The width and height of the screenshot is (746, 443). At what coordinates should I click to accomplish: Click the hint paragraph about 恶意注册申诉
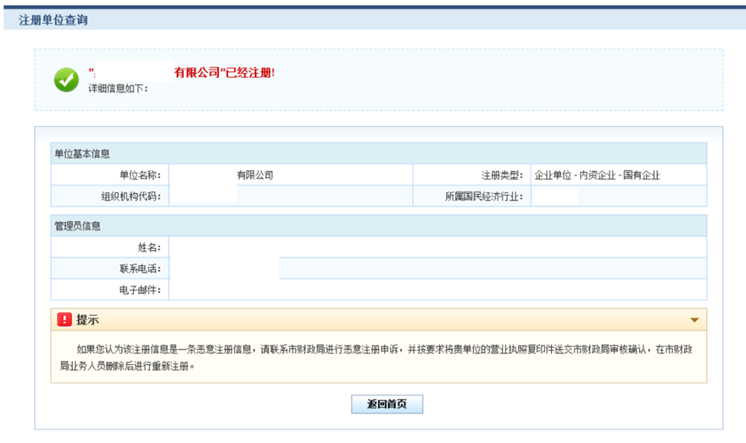tap(378, 358)
